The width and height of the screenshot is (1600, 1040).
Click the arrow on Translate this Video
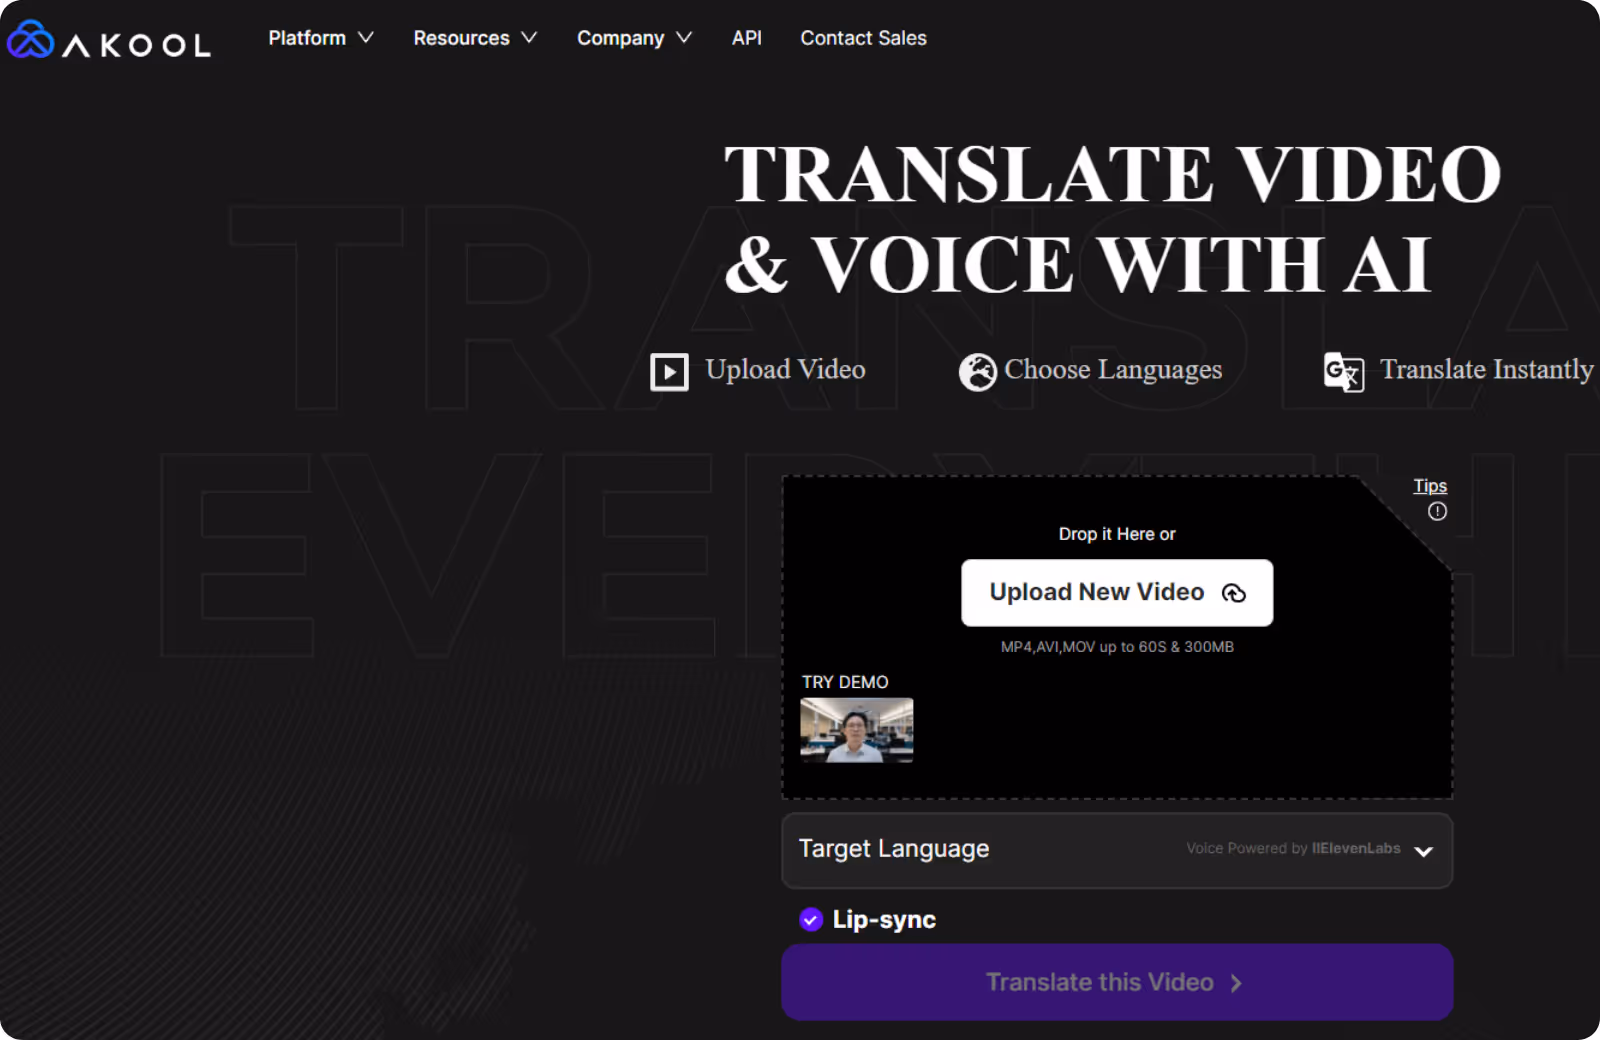(1237, 983)
